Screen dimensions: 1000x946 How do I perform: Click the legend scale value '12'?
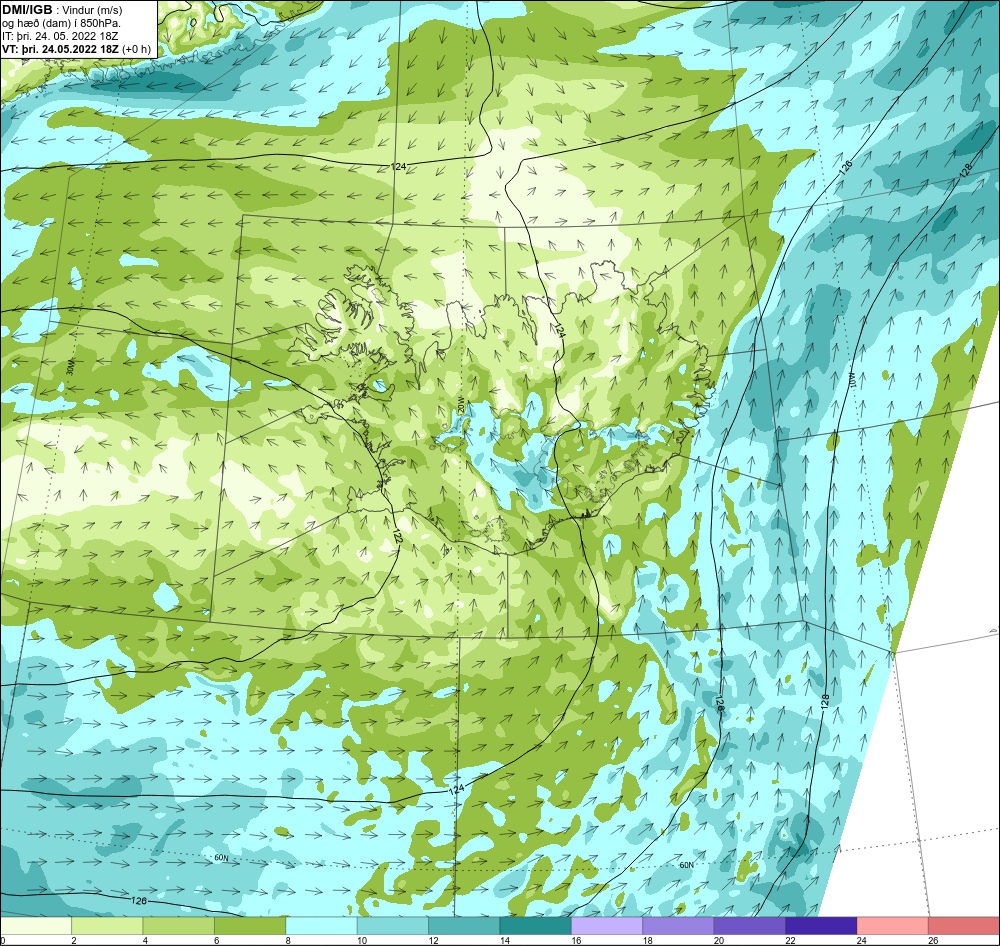click(x=434, y=940)
